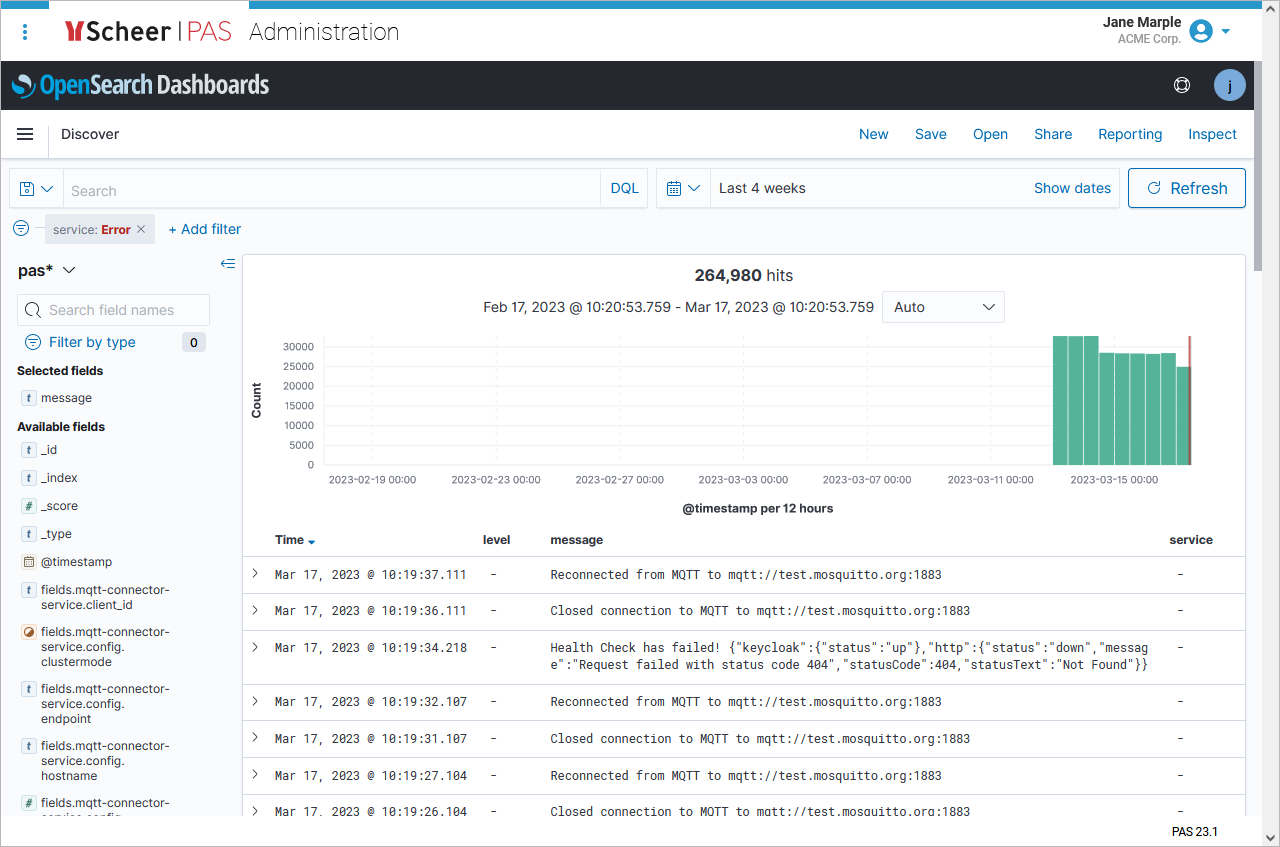Open 'Filter by type' in the fields panel
This screenshot has width=1280, height=847.
90,341
